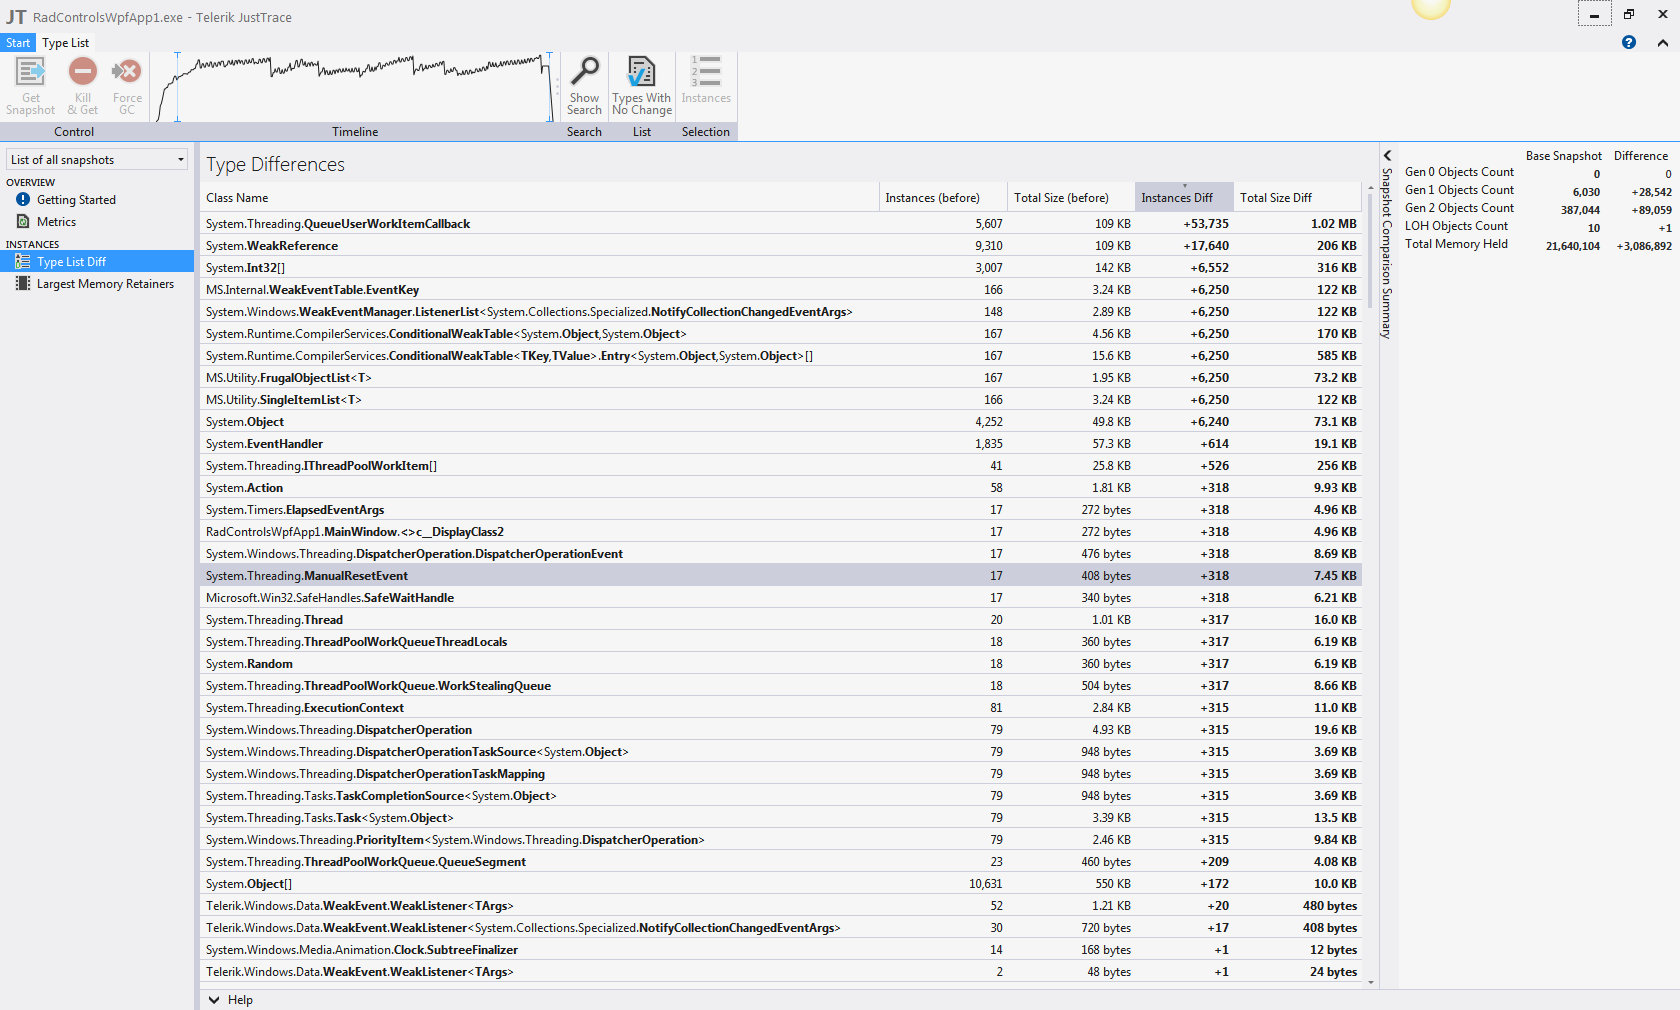The width and height of the screenshot is (1680, 1010).
Task: Click the Kill & Get icon
Action: tap(83, 71)
